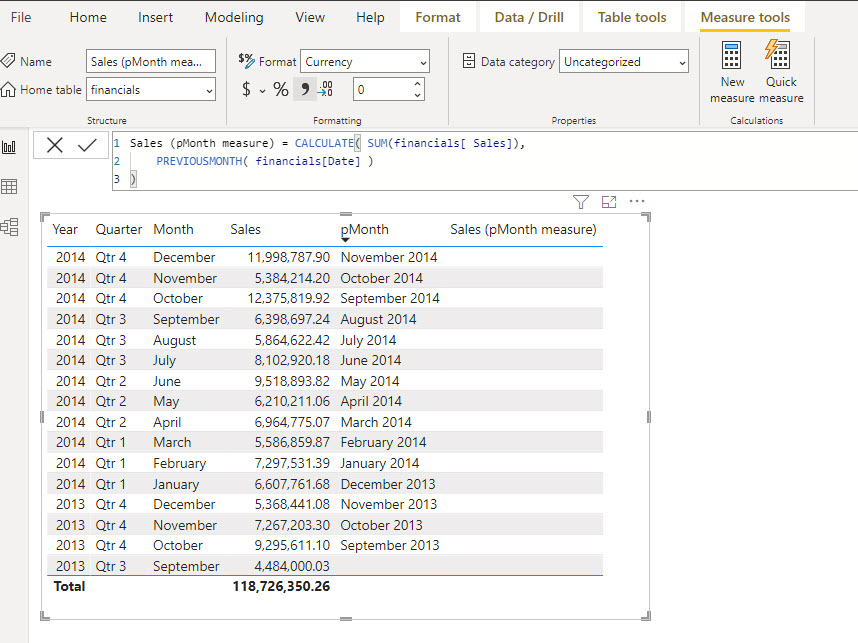Decrease decimal places stepper down
Viewport: 858px width, 643px height.
pyautogui.click(x=418, y=95)
